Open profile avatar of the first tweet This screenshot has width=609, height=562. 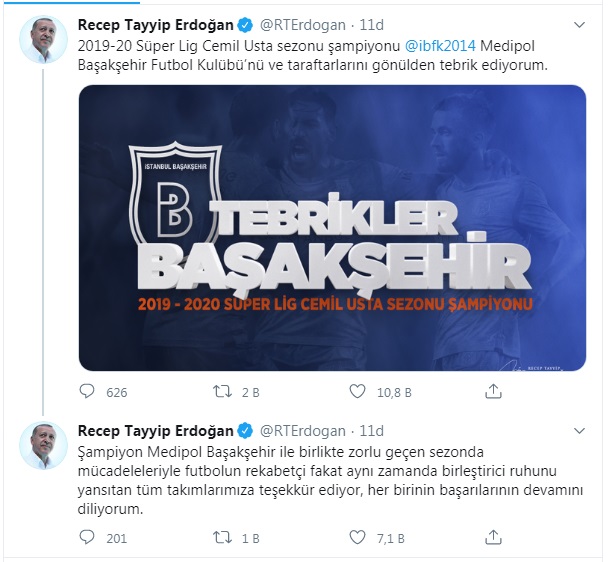(x=44, y=40)
